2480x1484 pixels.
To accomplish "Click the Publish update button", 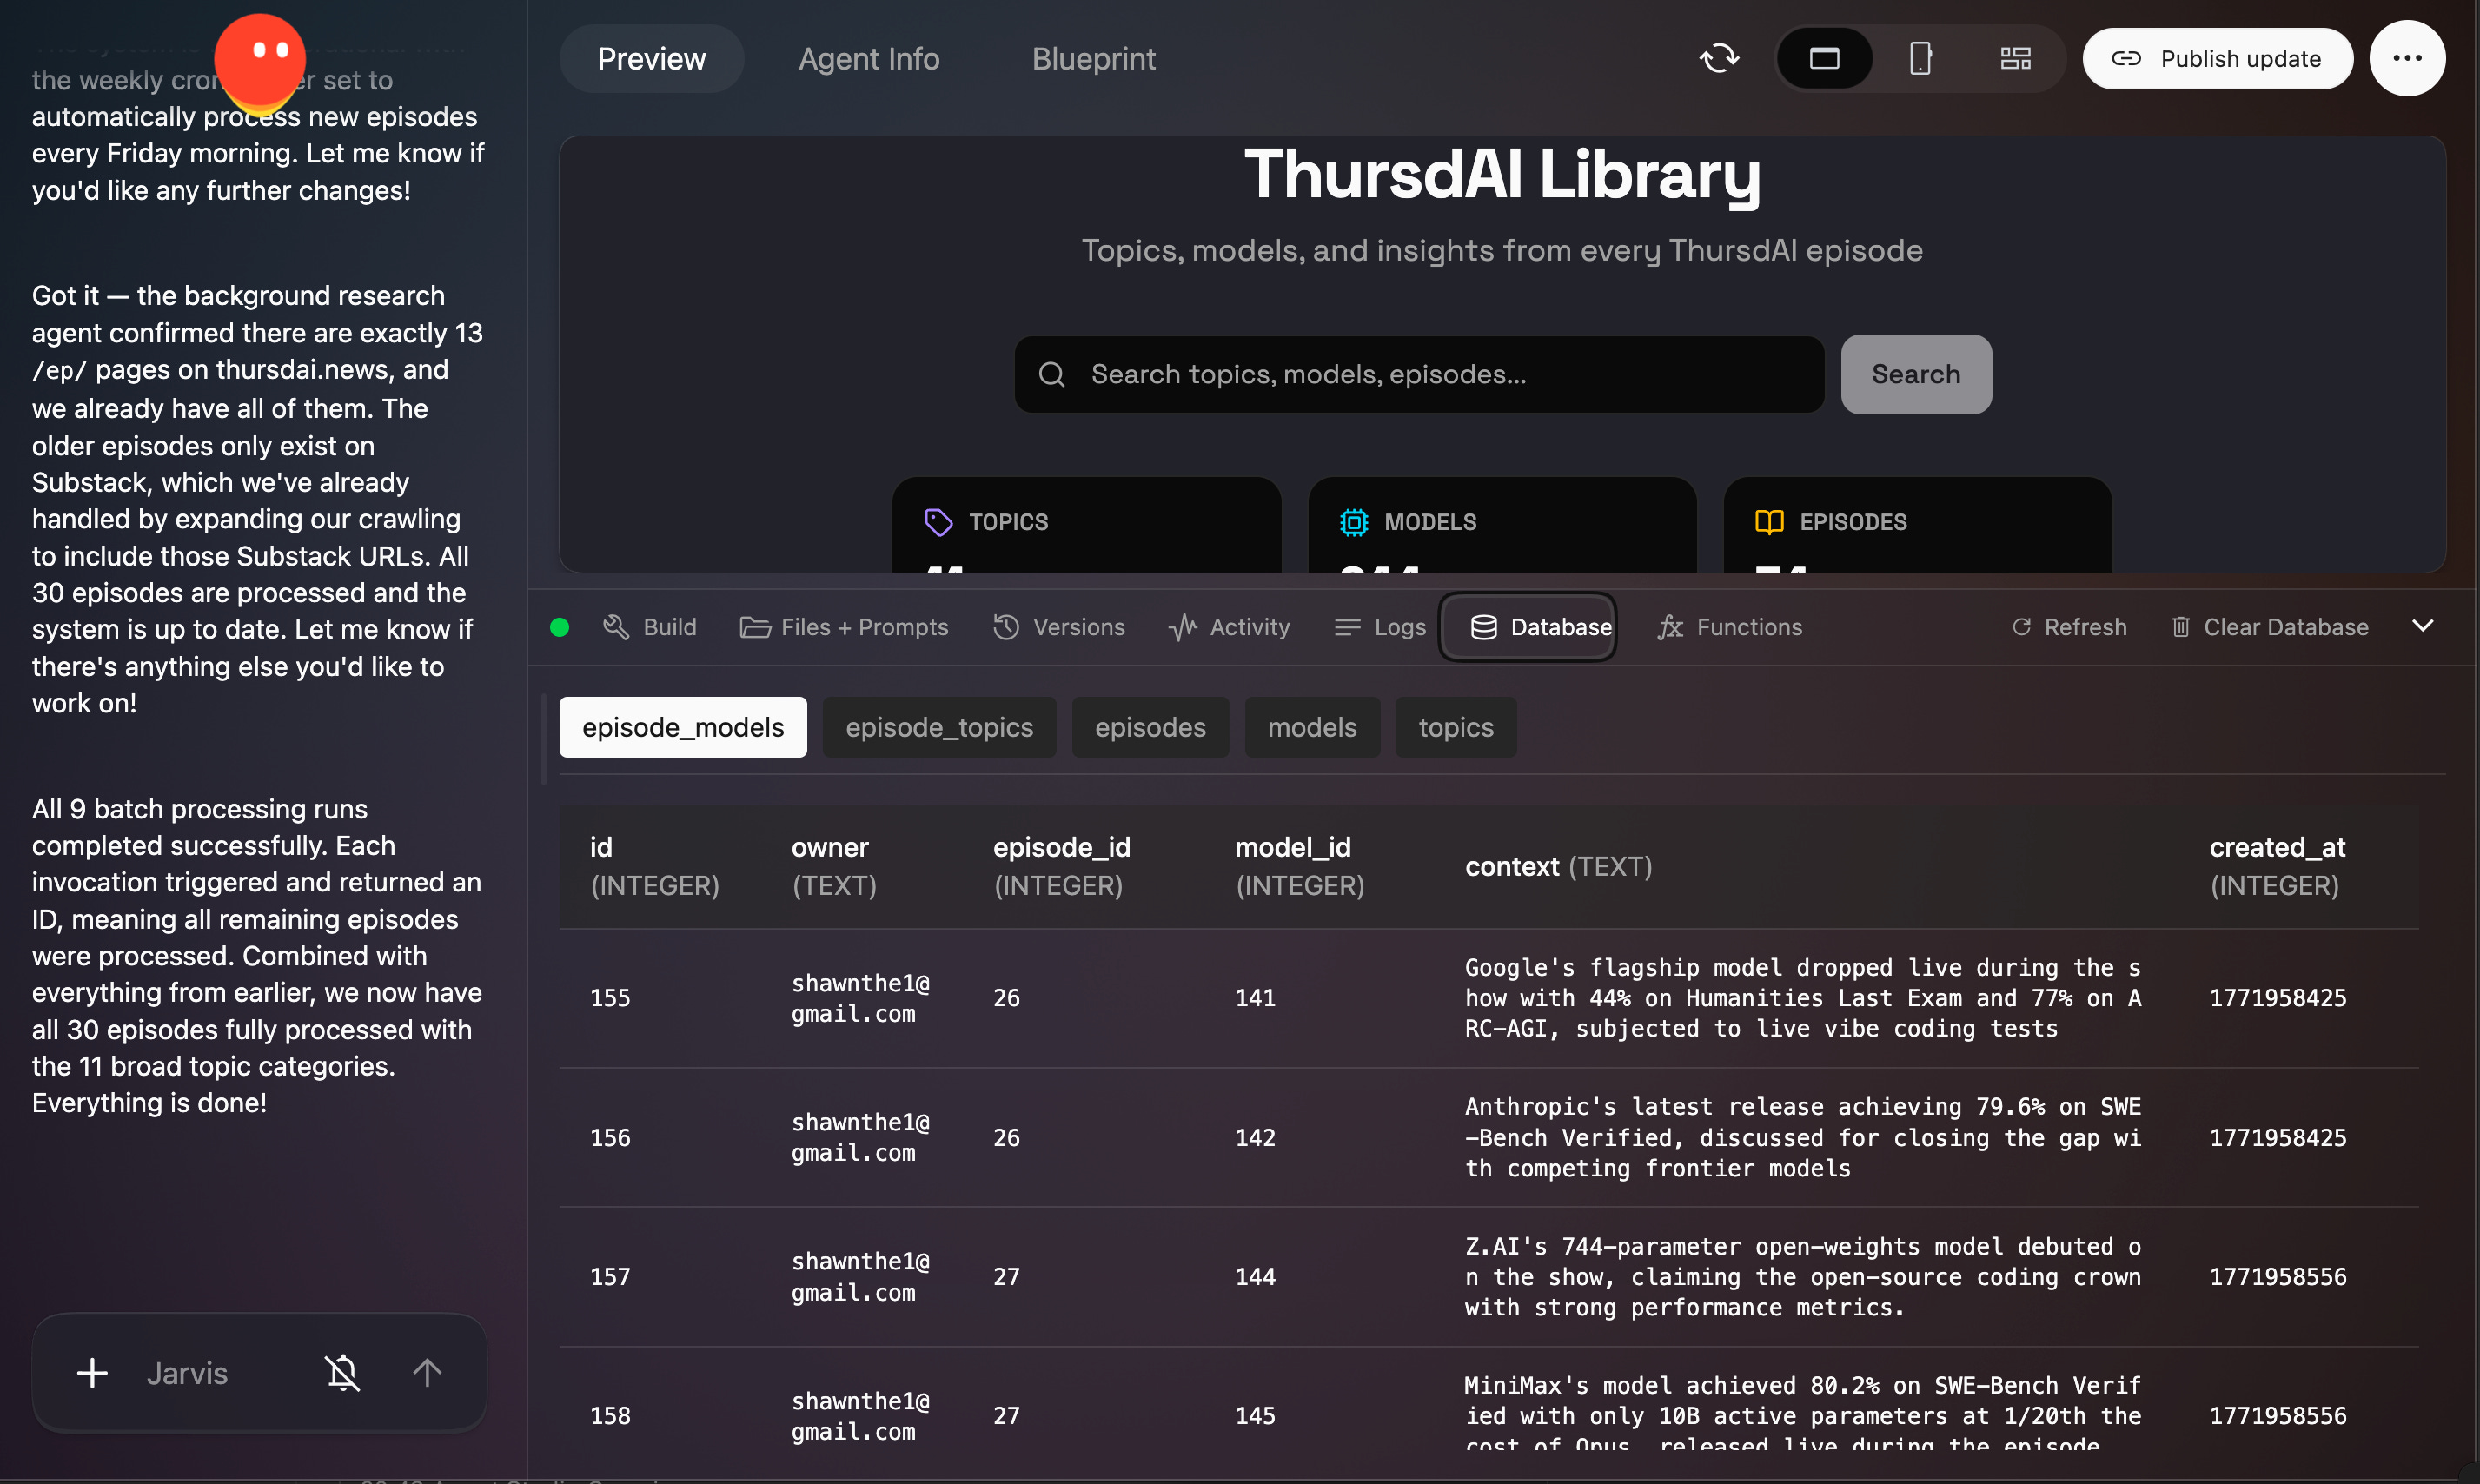I will pyautogui.click(x=2217, y=59).
